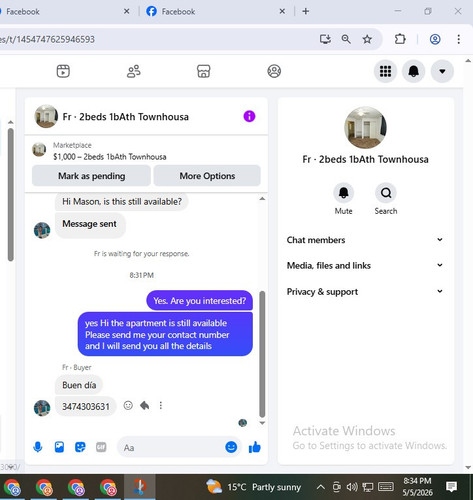The height and width of the screenshot is (500, 473).
Task: Record a voice clip with microphone icon
Action: pos(38,447)
